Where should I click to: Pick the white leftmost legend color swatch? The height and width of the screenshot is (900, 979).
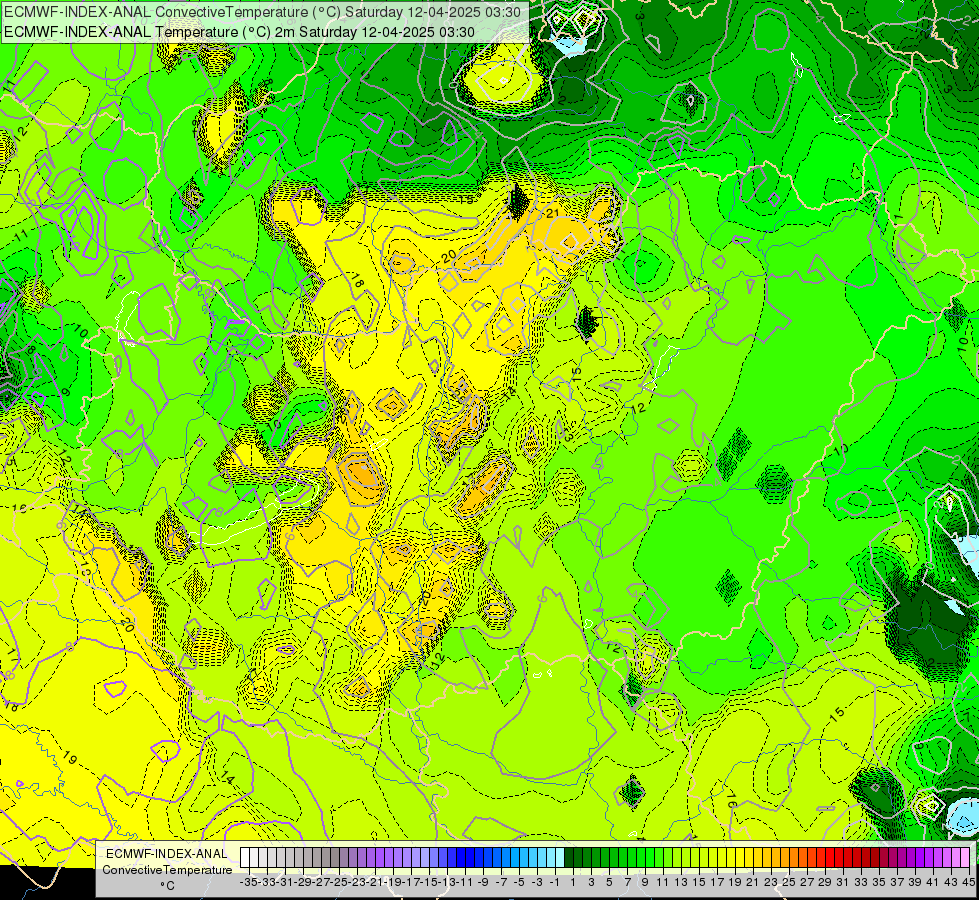245,858
